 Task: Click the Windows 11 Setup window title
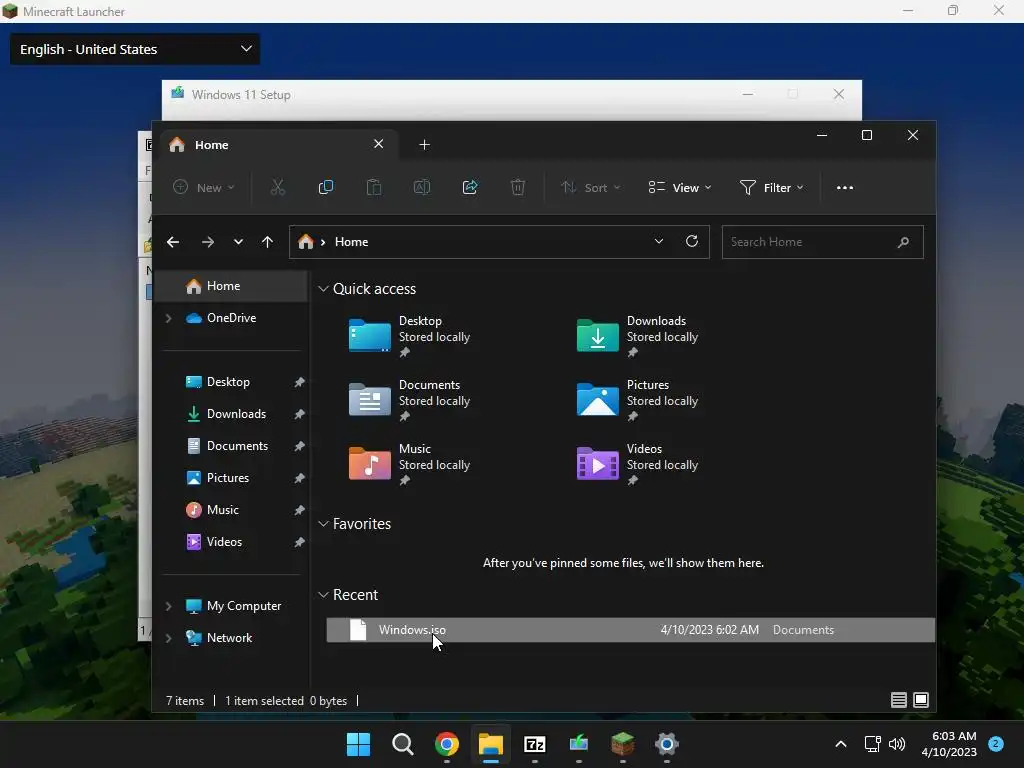[x=241, y=95]
